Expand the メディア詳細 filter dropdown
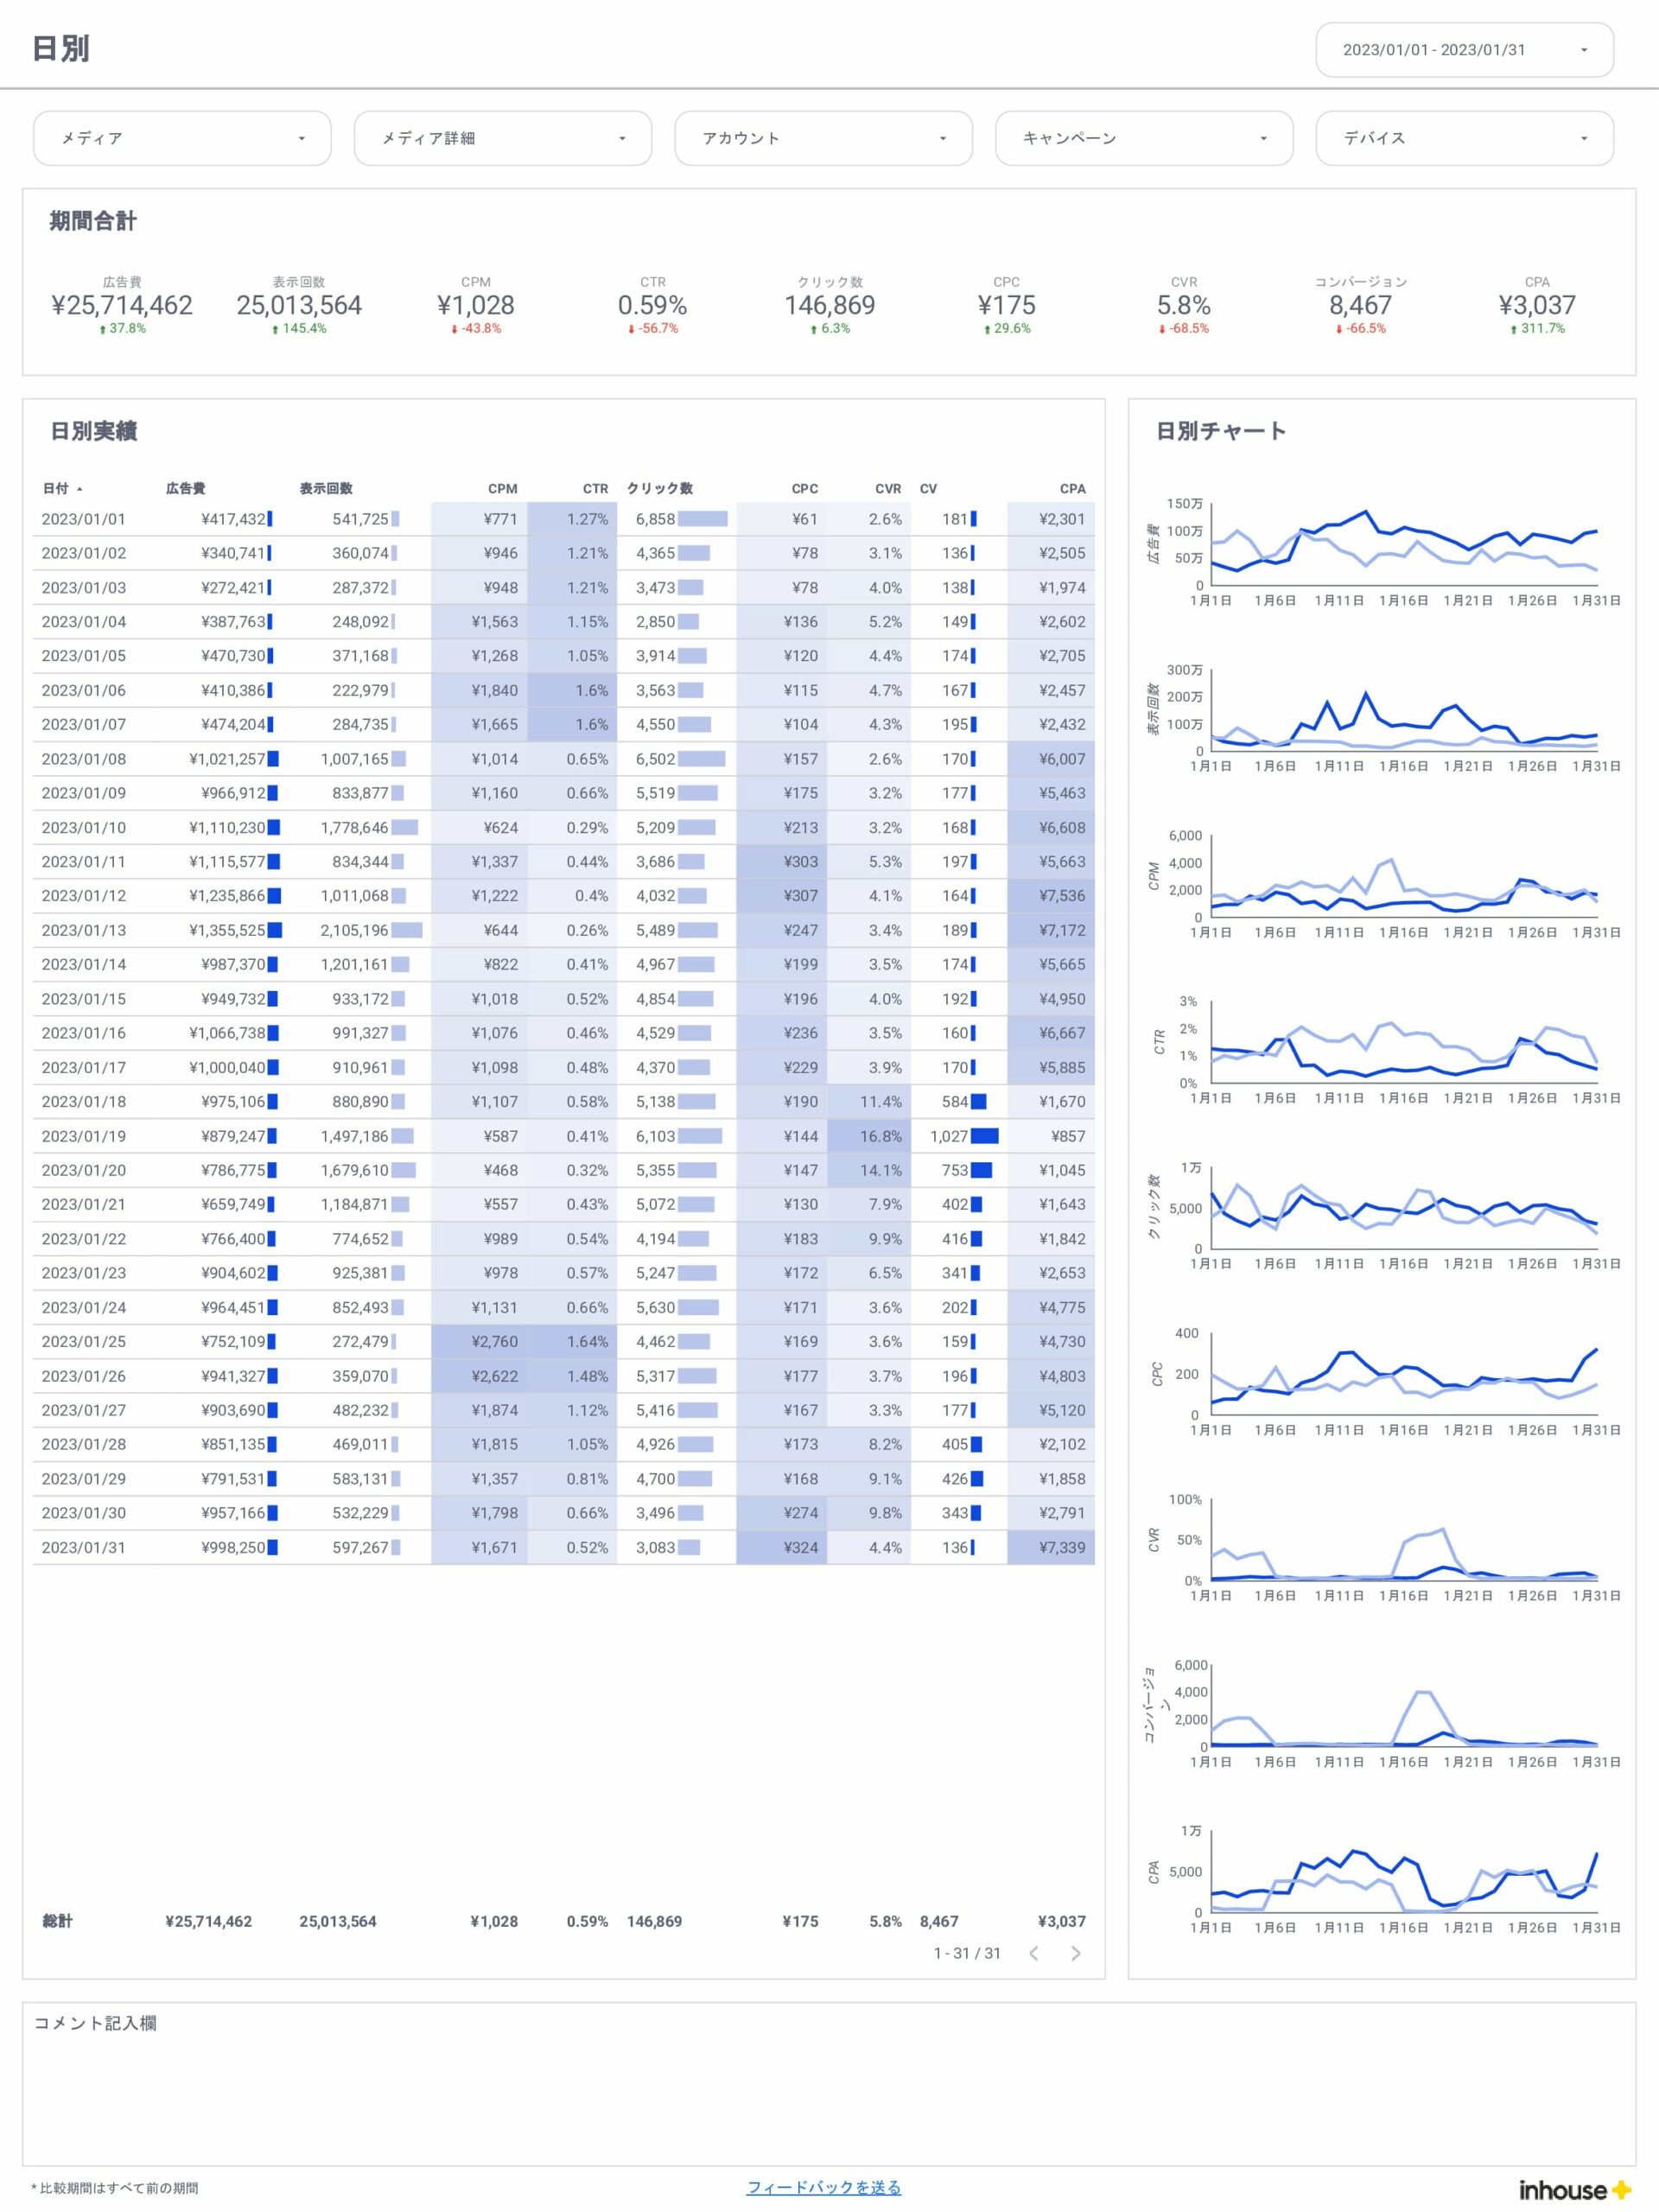The width and height of the screenshot is (1659, 2212). [503, 138]
